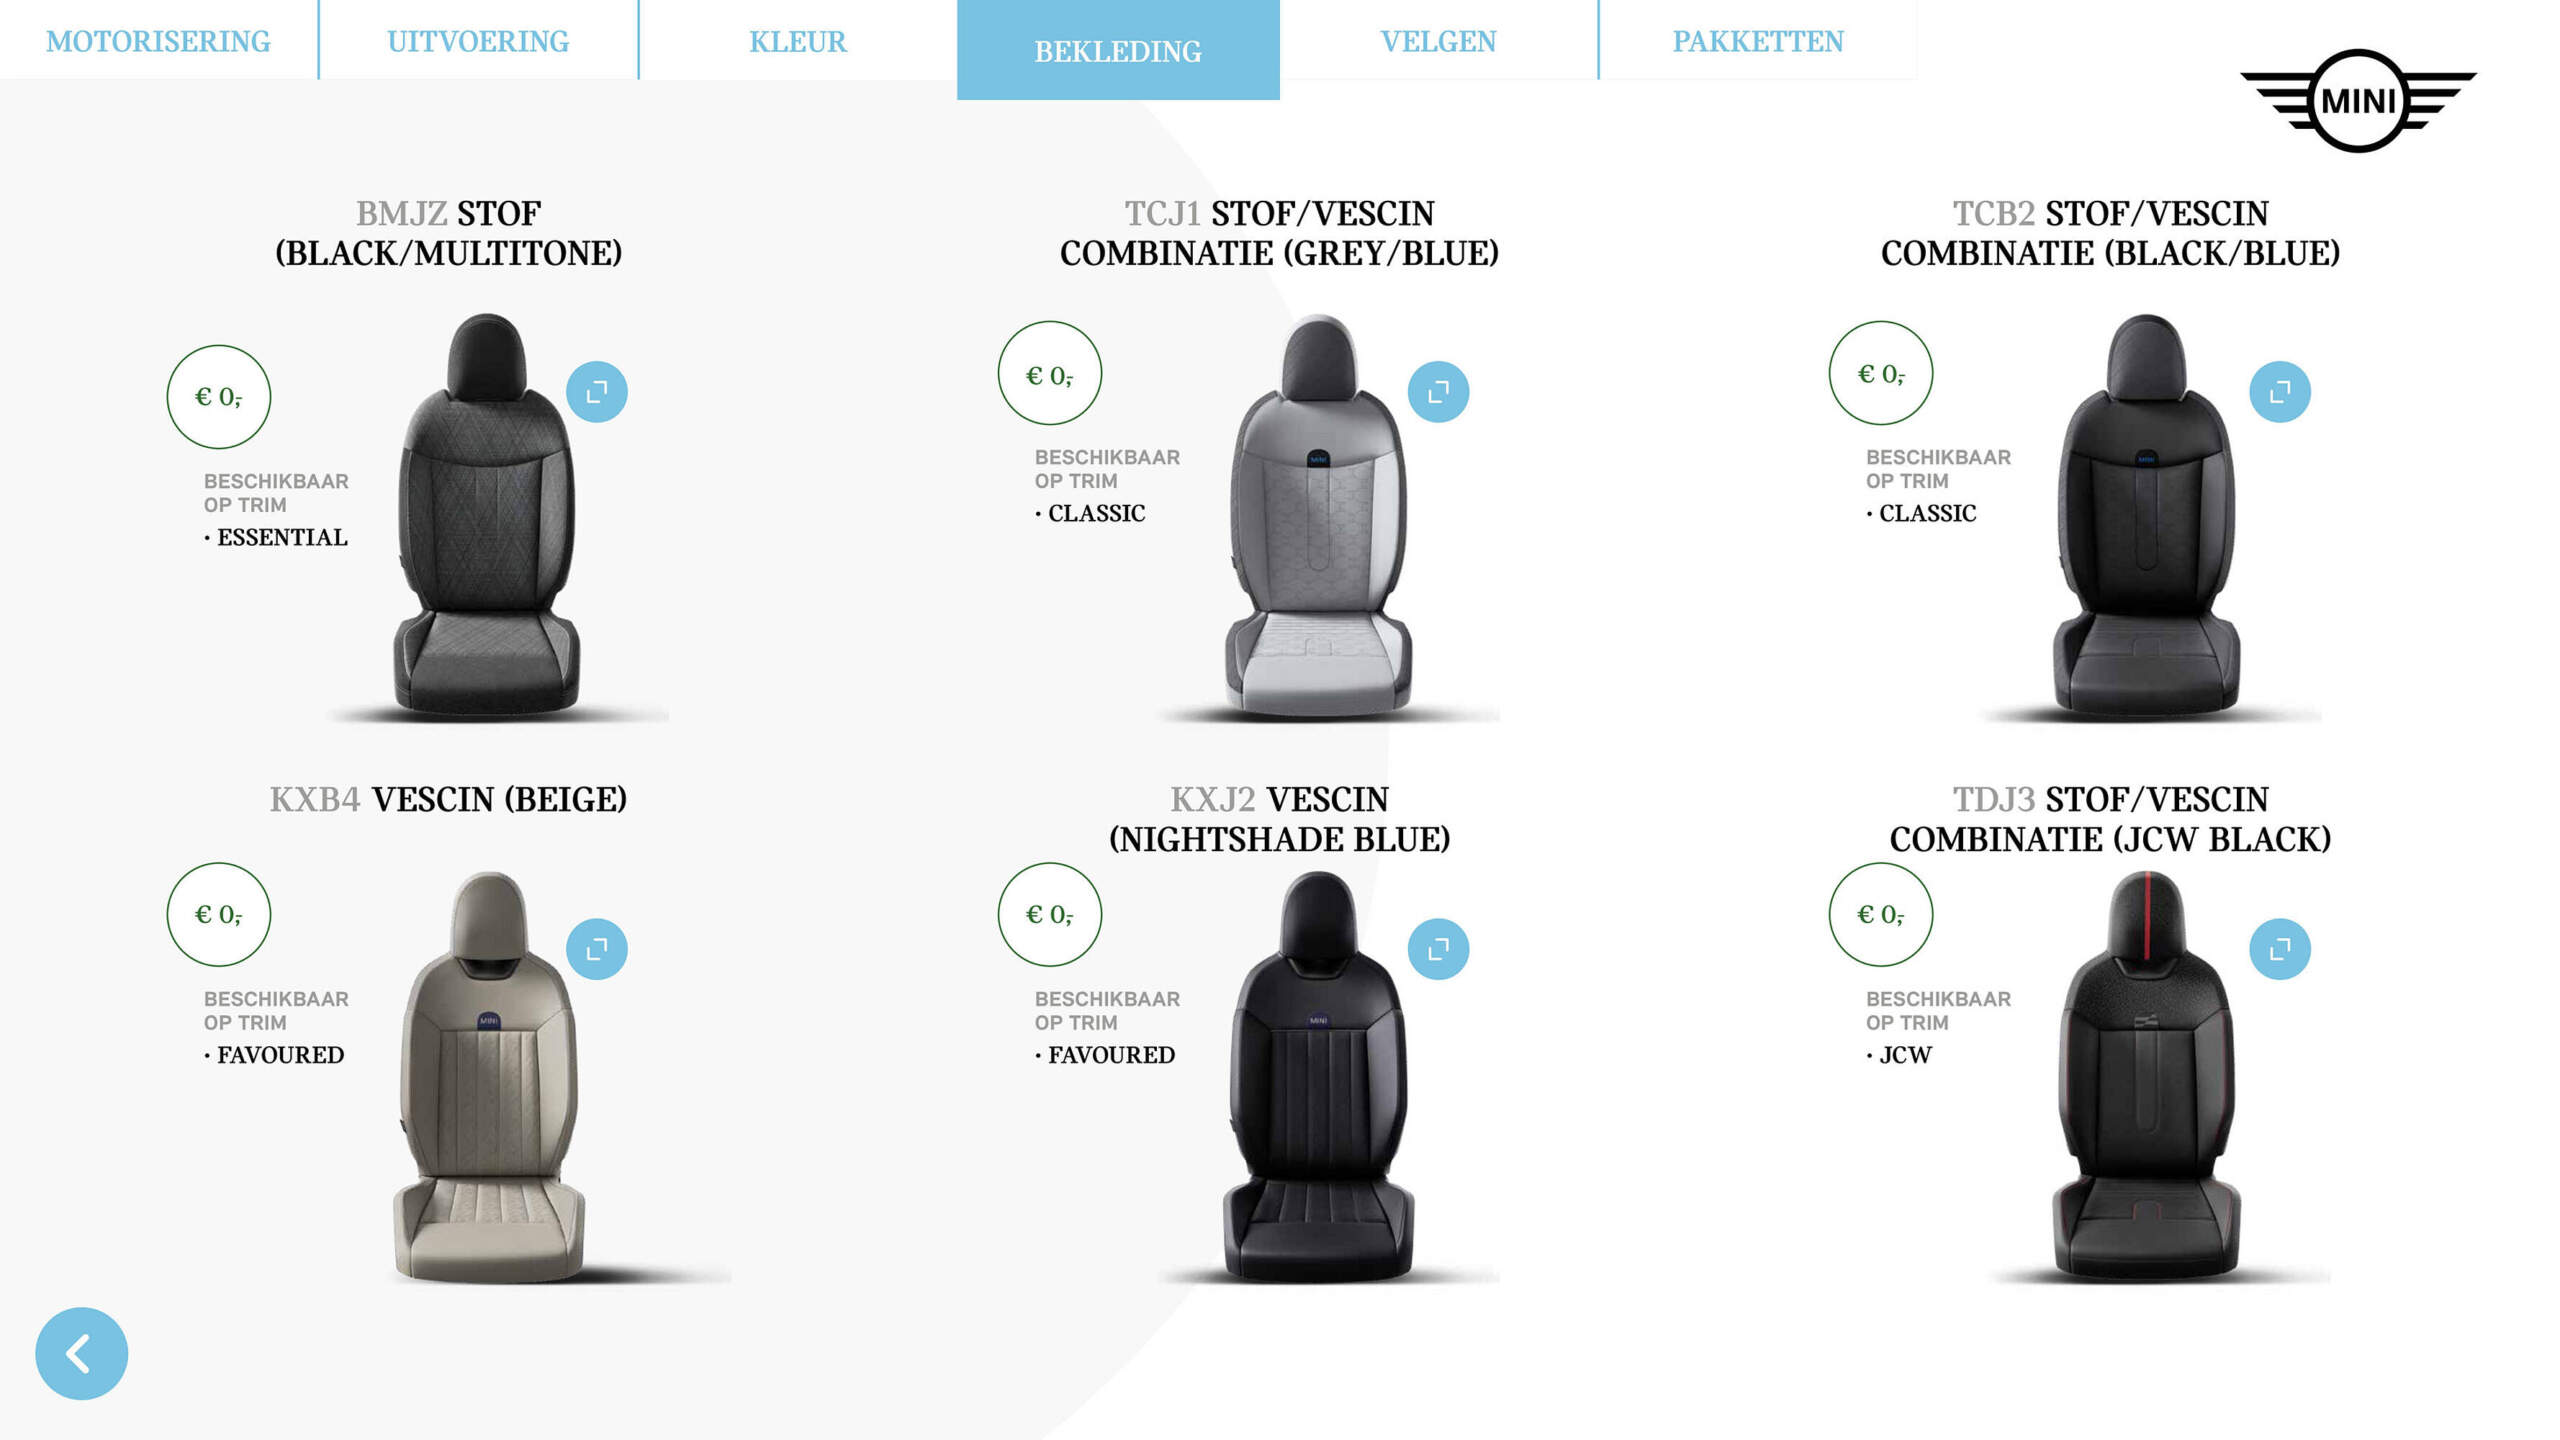Viewport: 2560px width, 1440px height.
Task: Select the beige Vescin seat thumbnail
Action: tap(489, 1076)
